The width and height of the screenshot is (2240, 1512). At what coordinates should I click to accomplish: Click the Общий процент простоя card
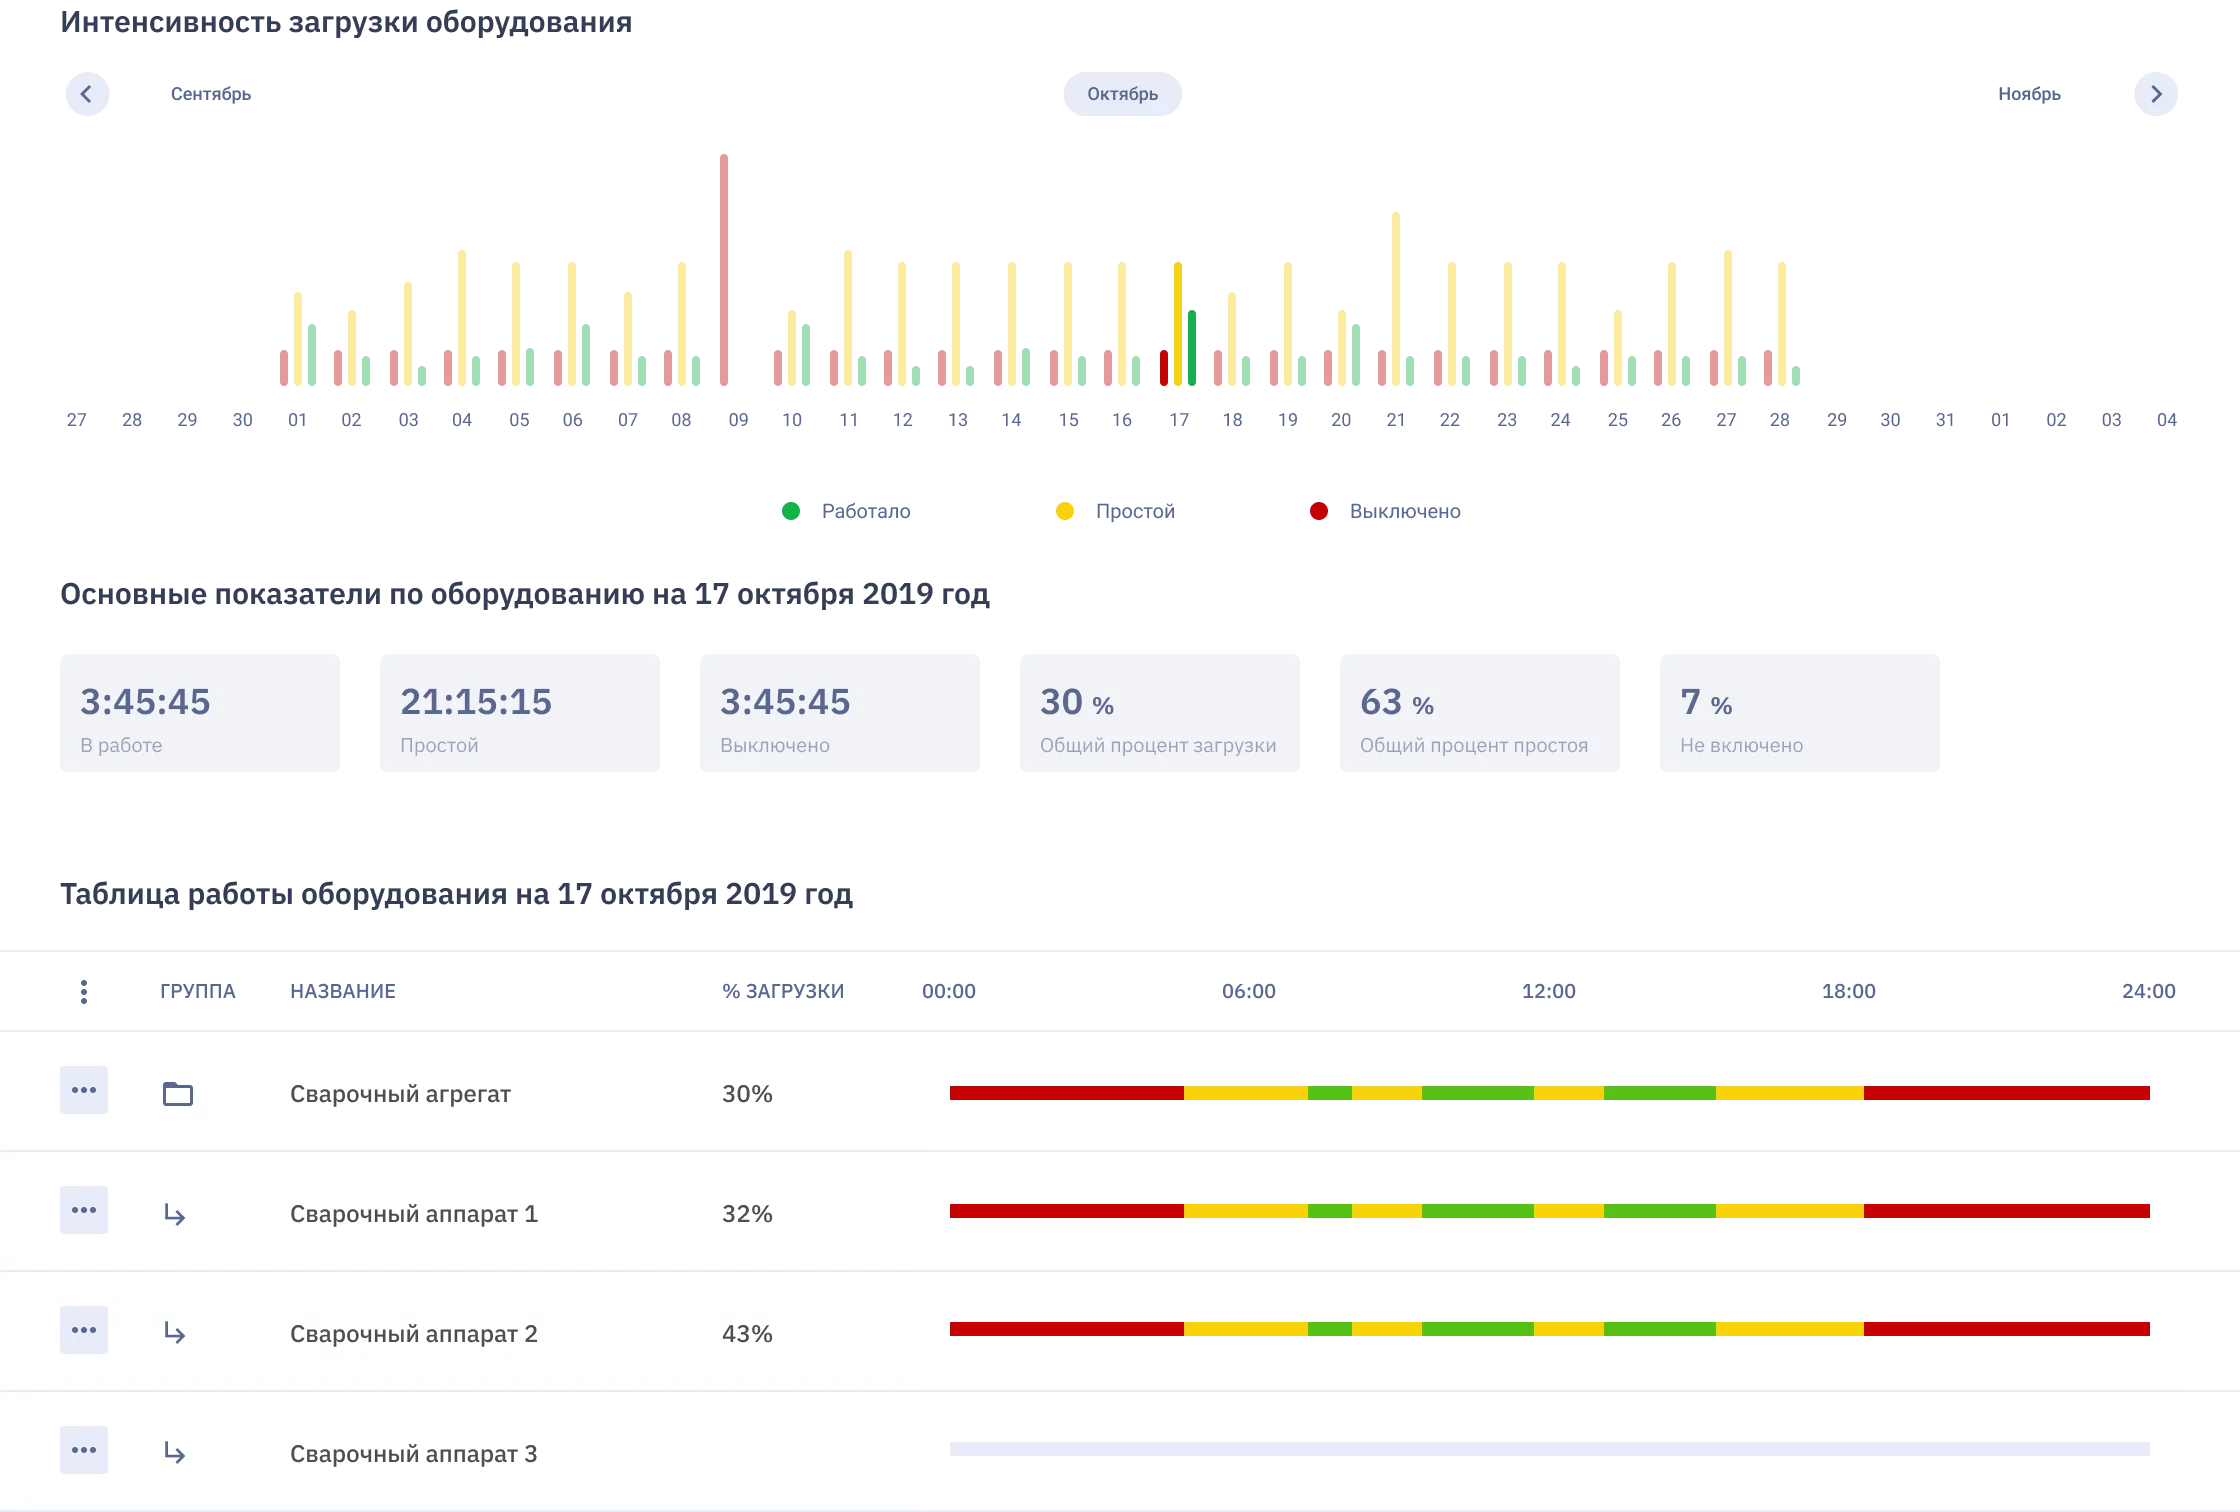click(x=1480, y=713)
